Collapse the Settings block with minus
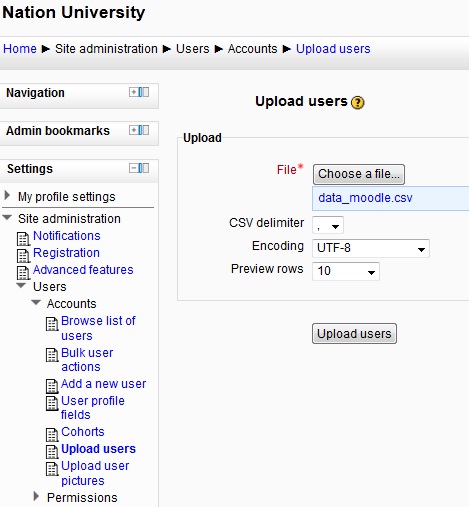469x507 pixels. tap(134, 168)
